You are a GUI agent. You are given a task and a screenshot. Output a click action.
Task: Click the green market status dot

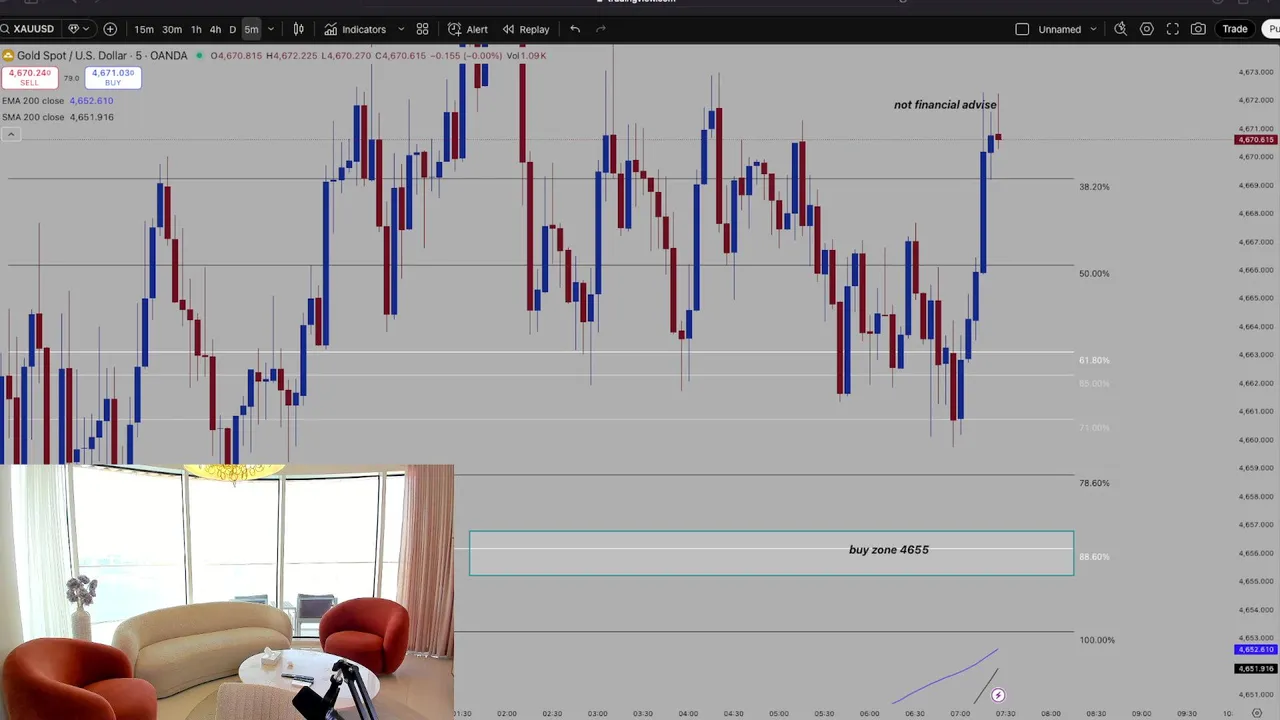pos(200,56)
